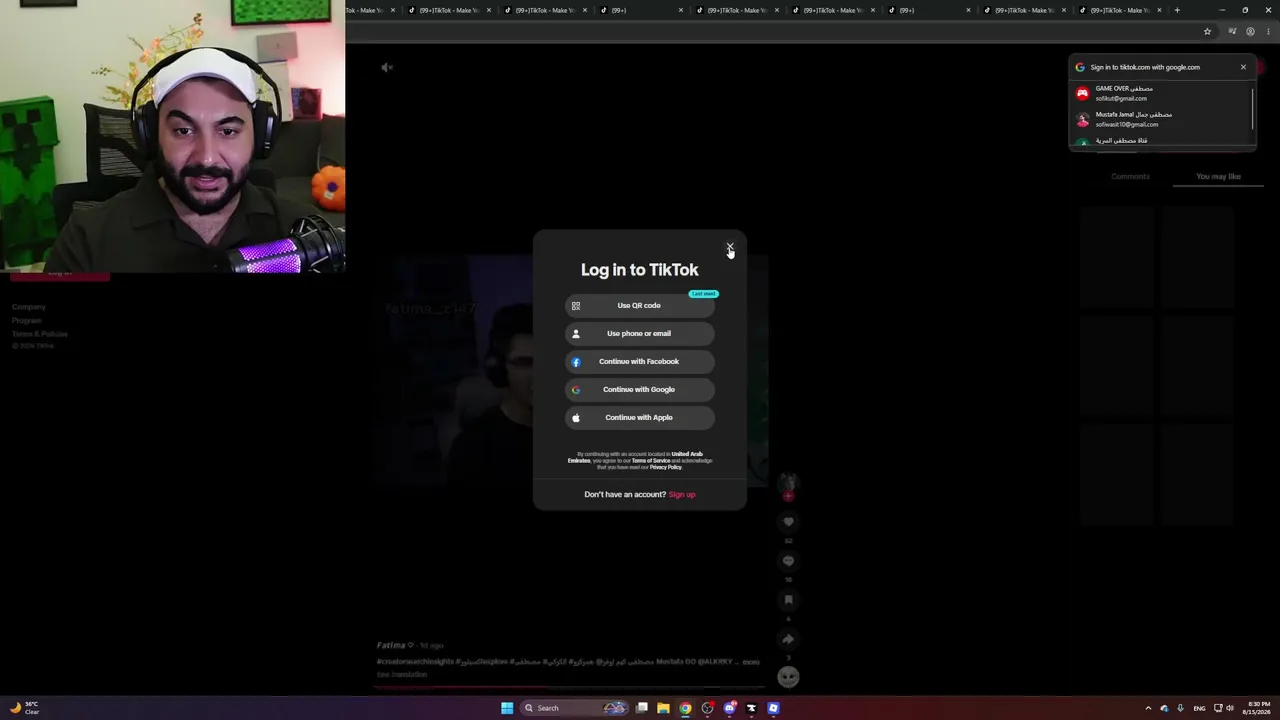Dismiss the Google sign-in prompt

(x=1243, y=67)
